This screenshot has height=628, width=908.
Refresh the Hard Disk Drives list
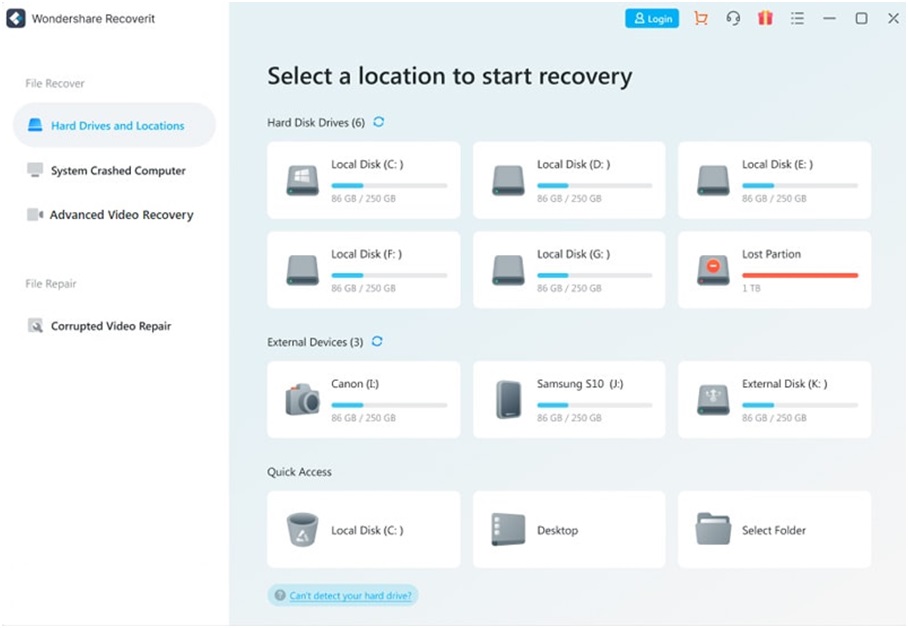[378, 122]
